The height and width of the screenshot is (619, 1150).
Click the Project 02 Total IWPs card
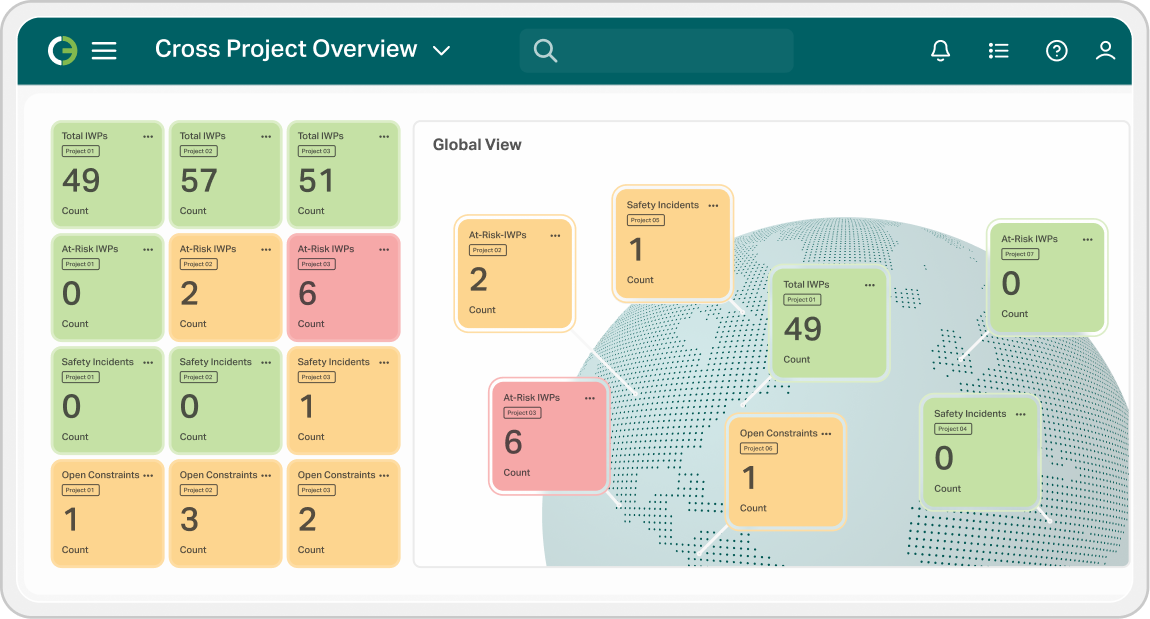coord(225,175)
